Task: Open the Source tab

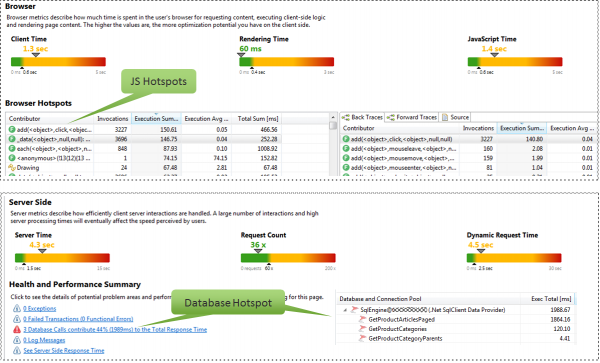Action: pyautogui.click(x=455, y=117)
